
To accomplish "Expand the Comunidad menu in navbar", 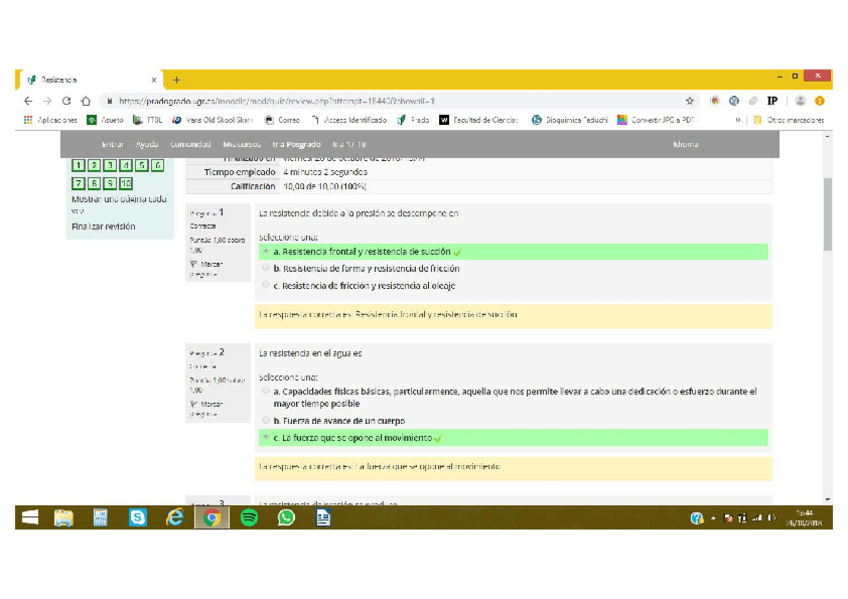I will pyautogui.click(x=190, y=145).
